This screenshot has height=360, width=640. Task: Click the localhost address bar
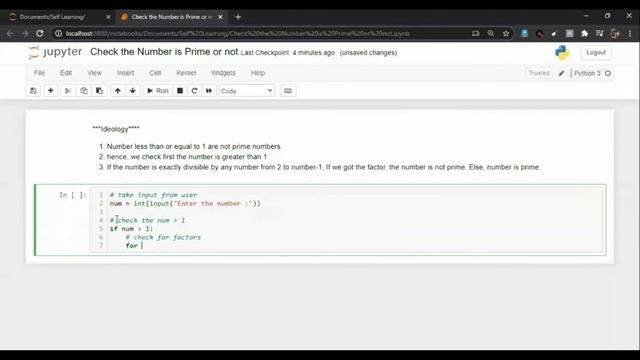coord(261,33)
